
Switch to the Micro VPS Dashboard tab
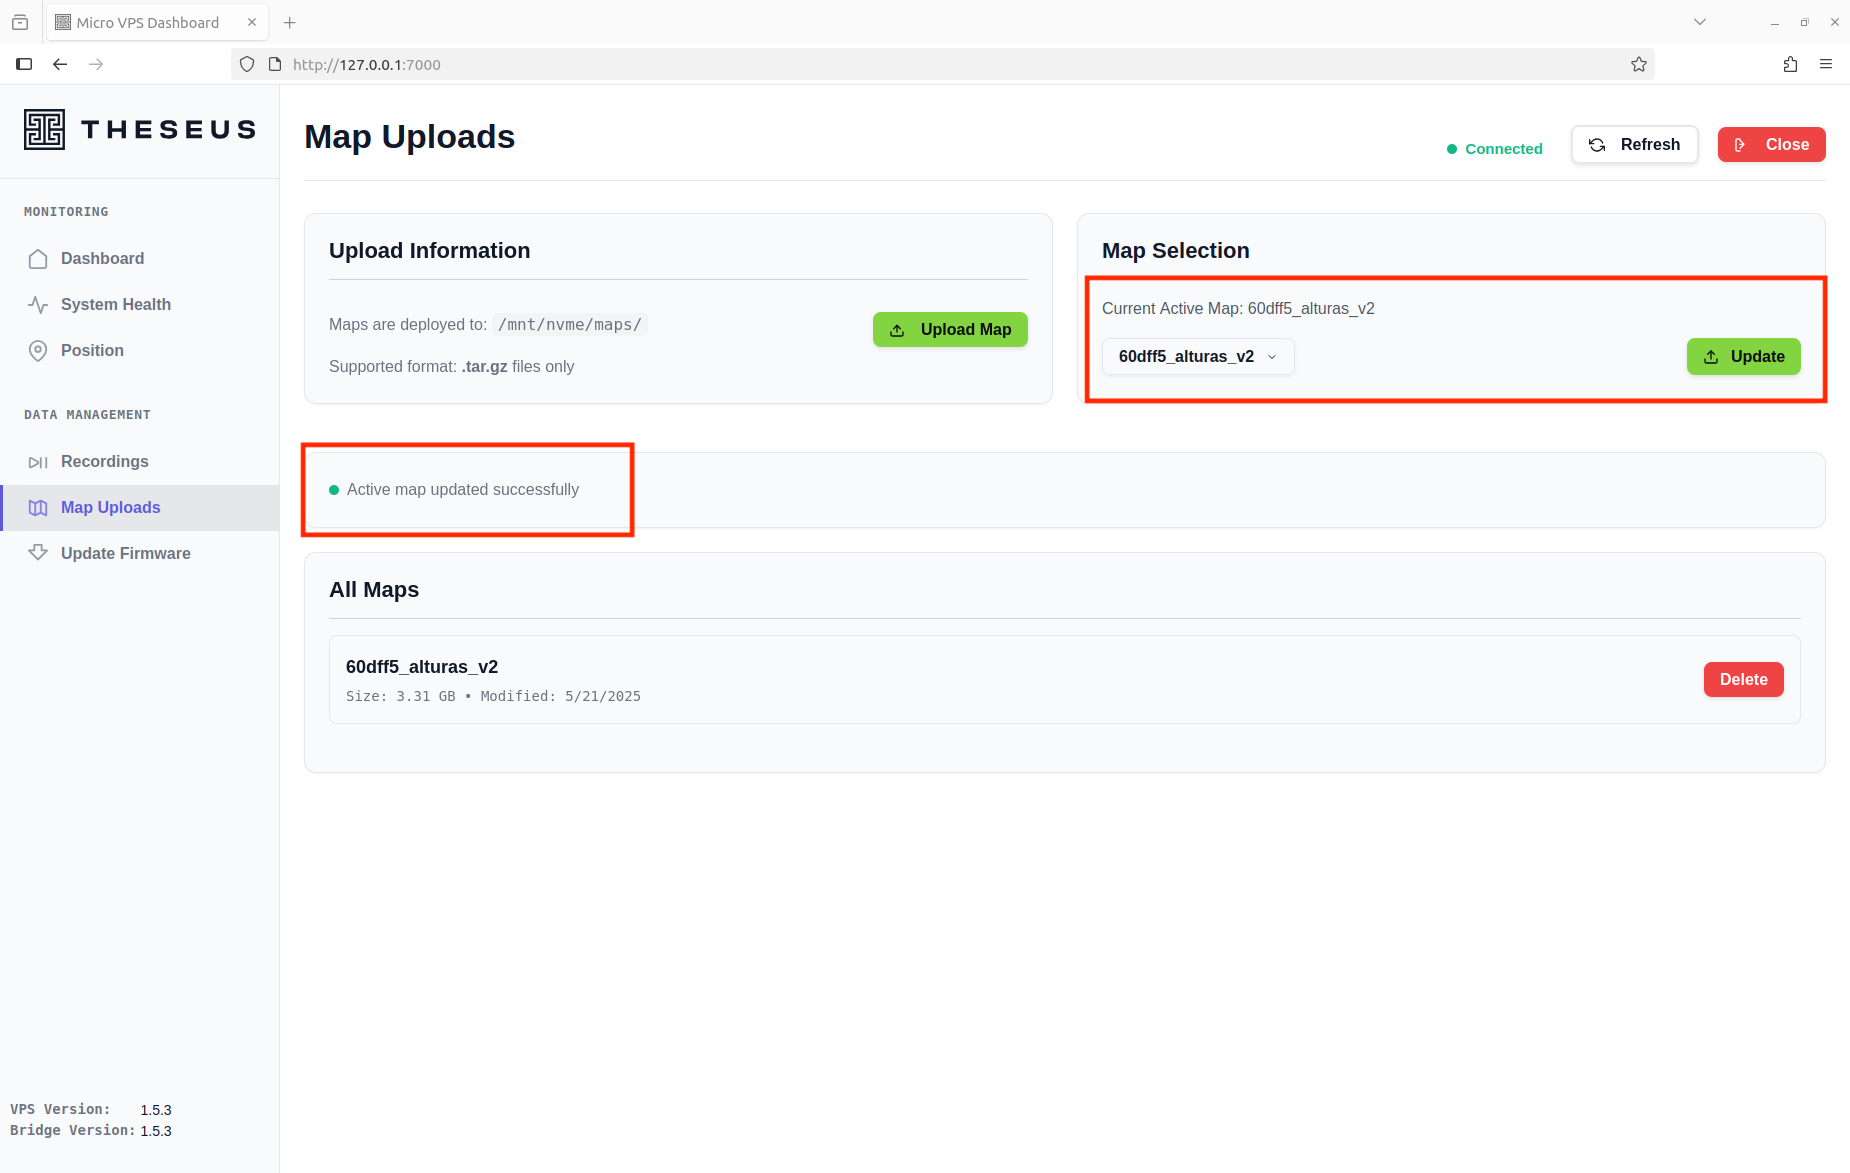click(147, 23)
